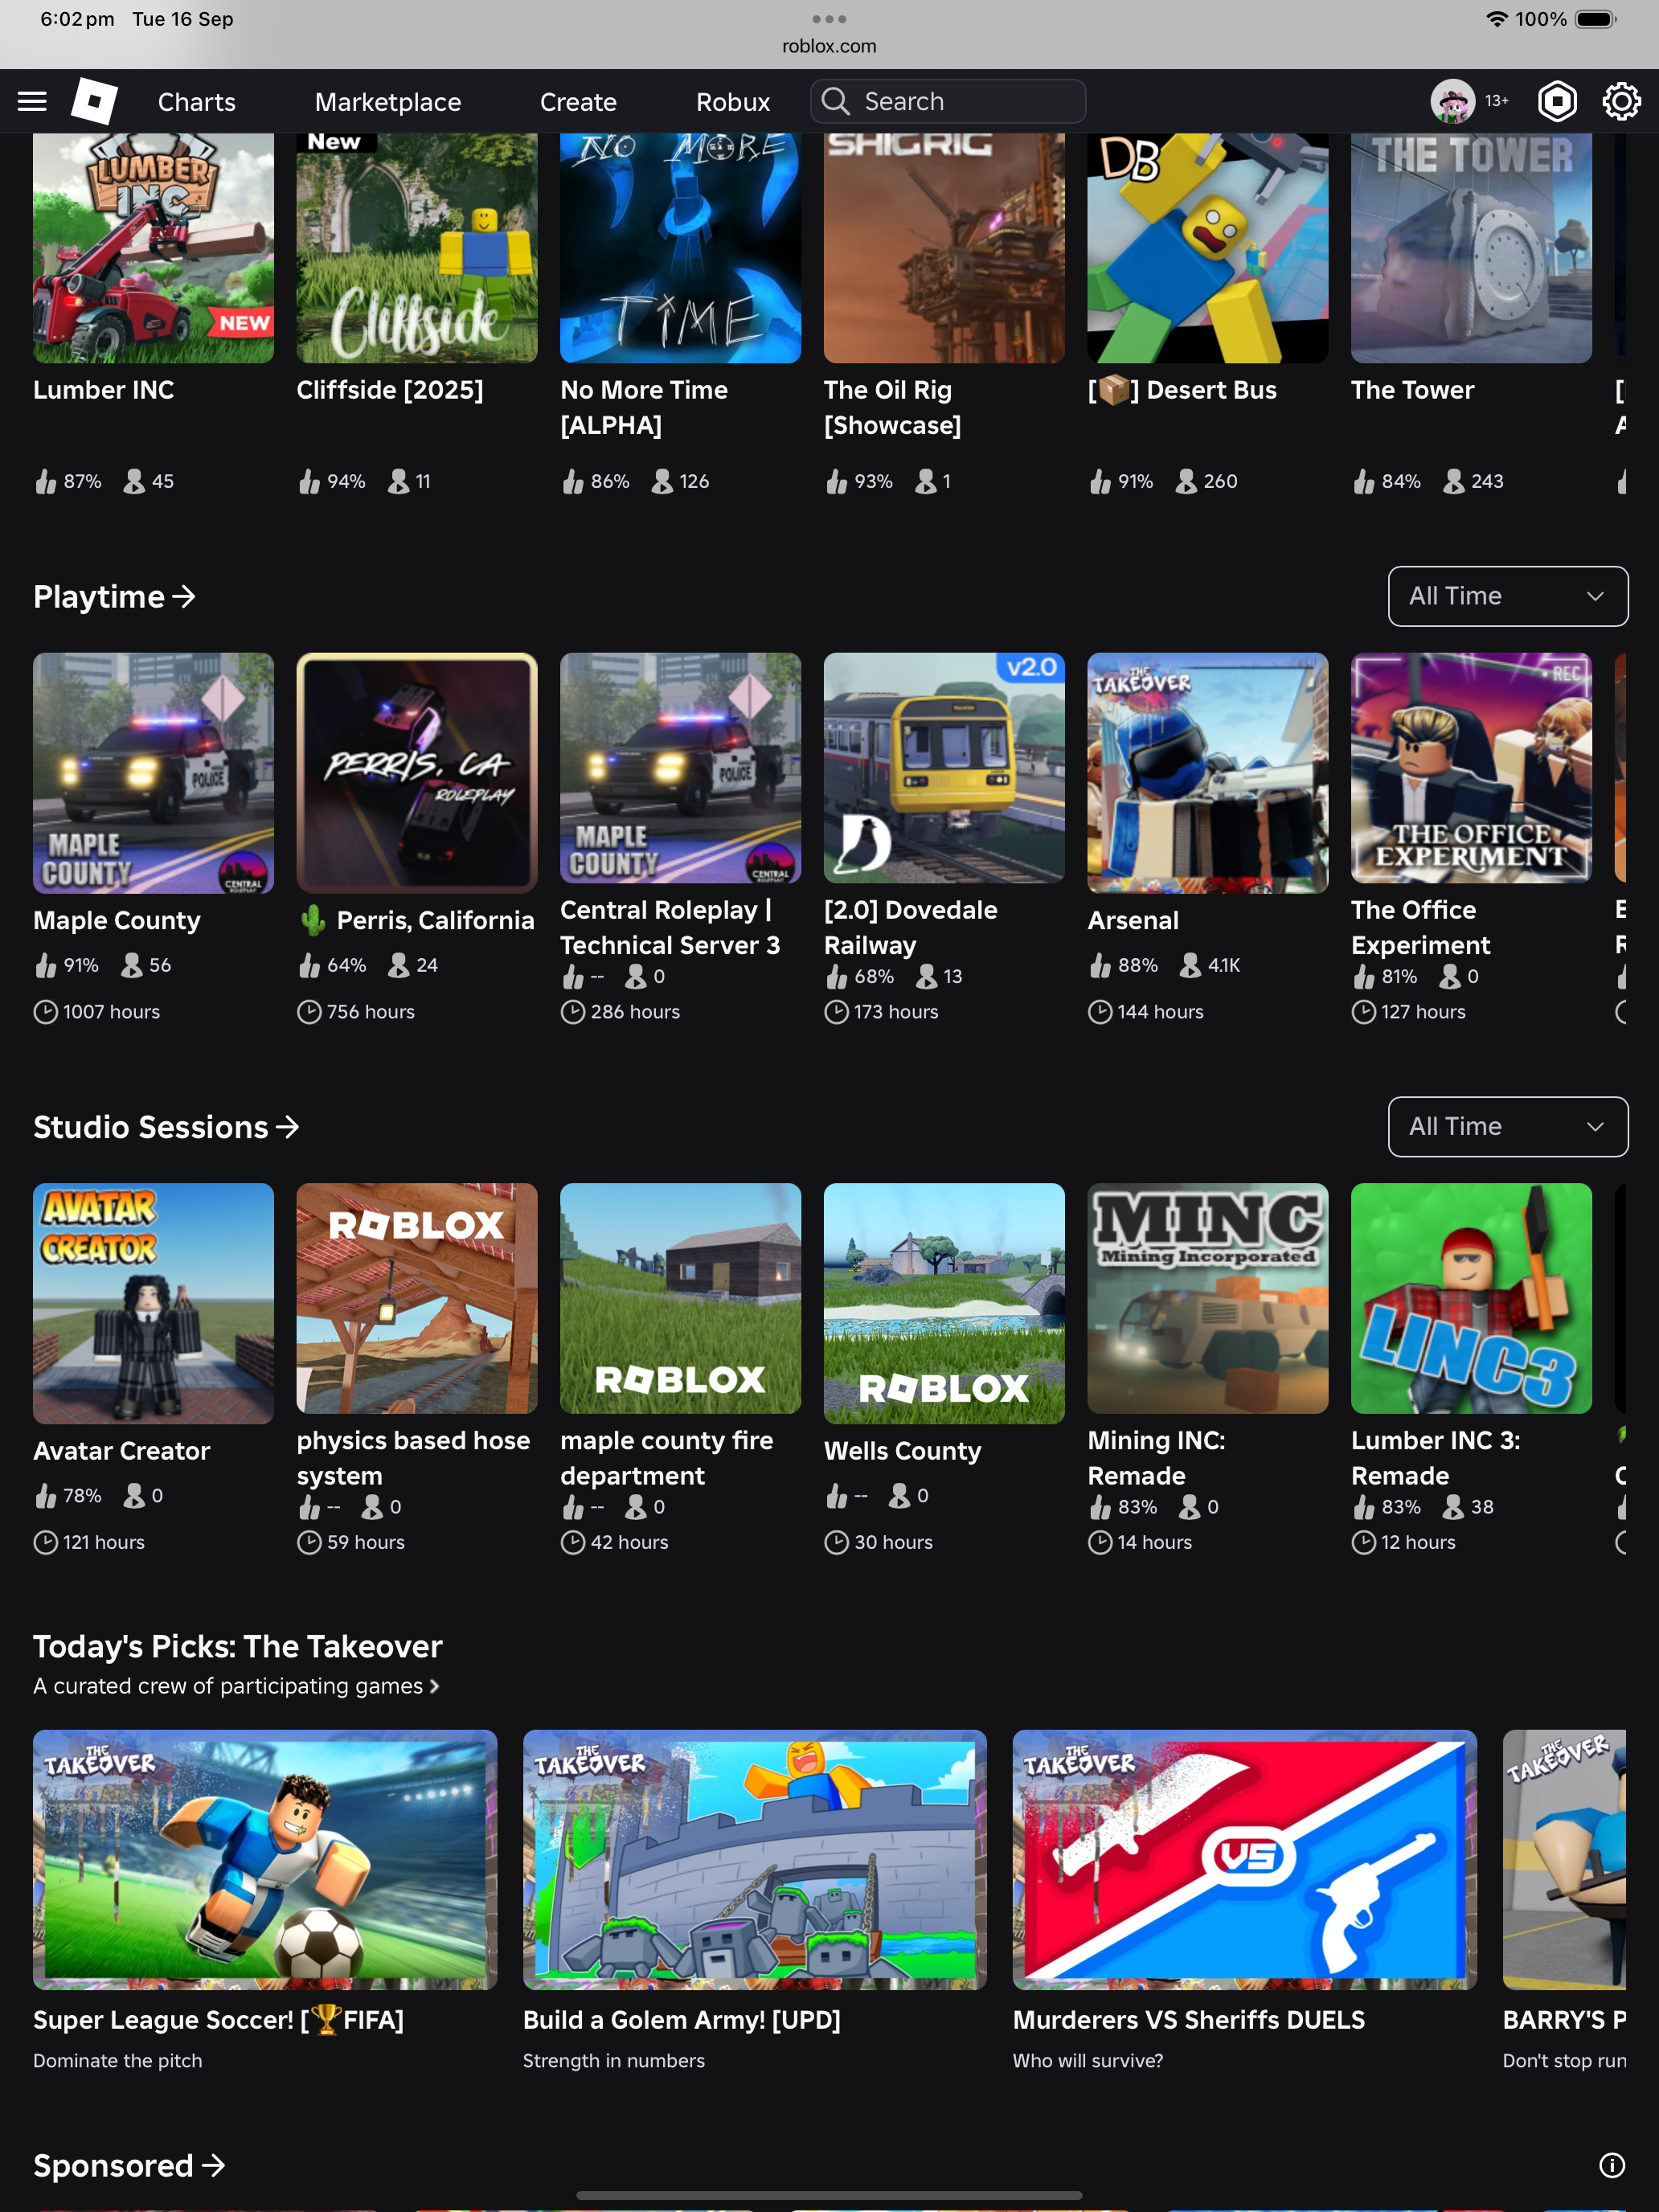Open the No More Time game icon

point(680,248)
